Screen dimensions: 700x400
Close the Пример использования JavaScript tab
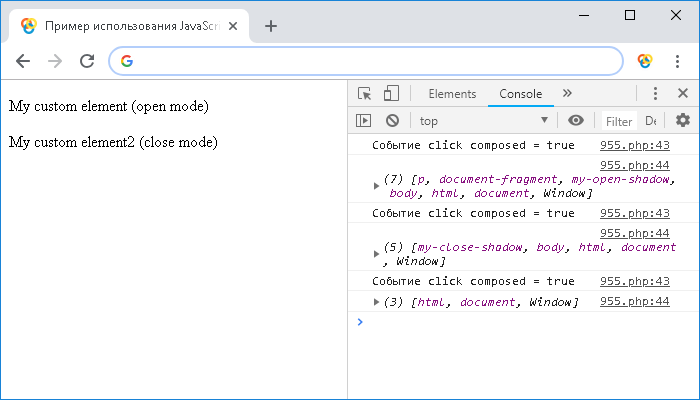(x=233, y=26)
